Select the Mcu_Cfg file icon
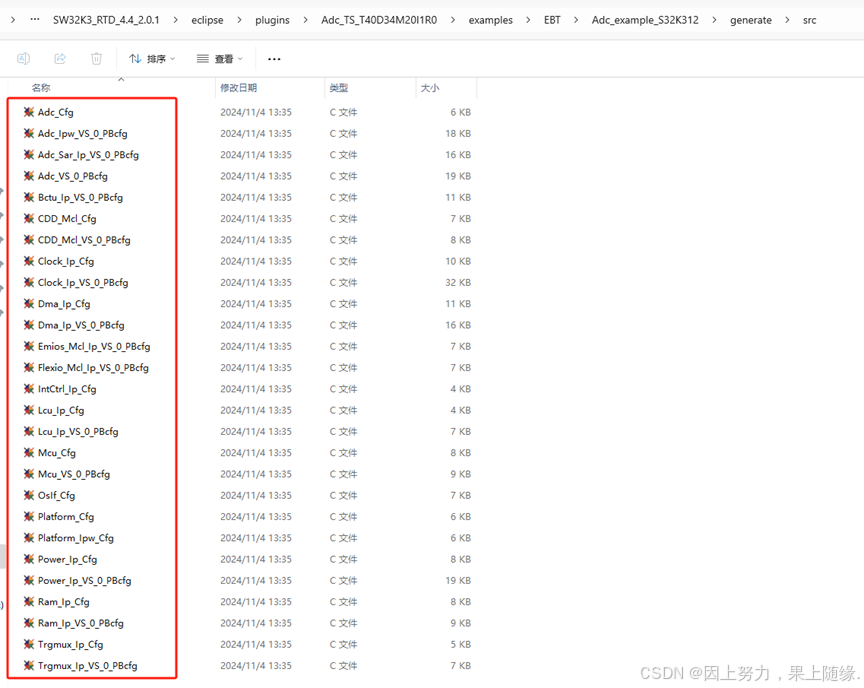 29,453
